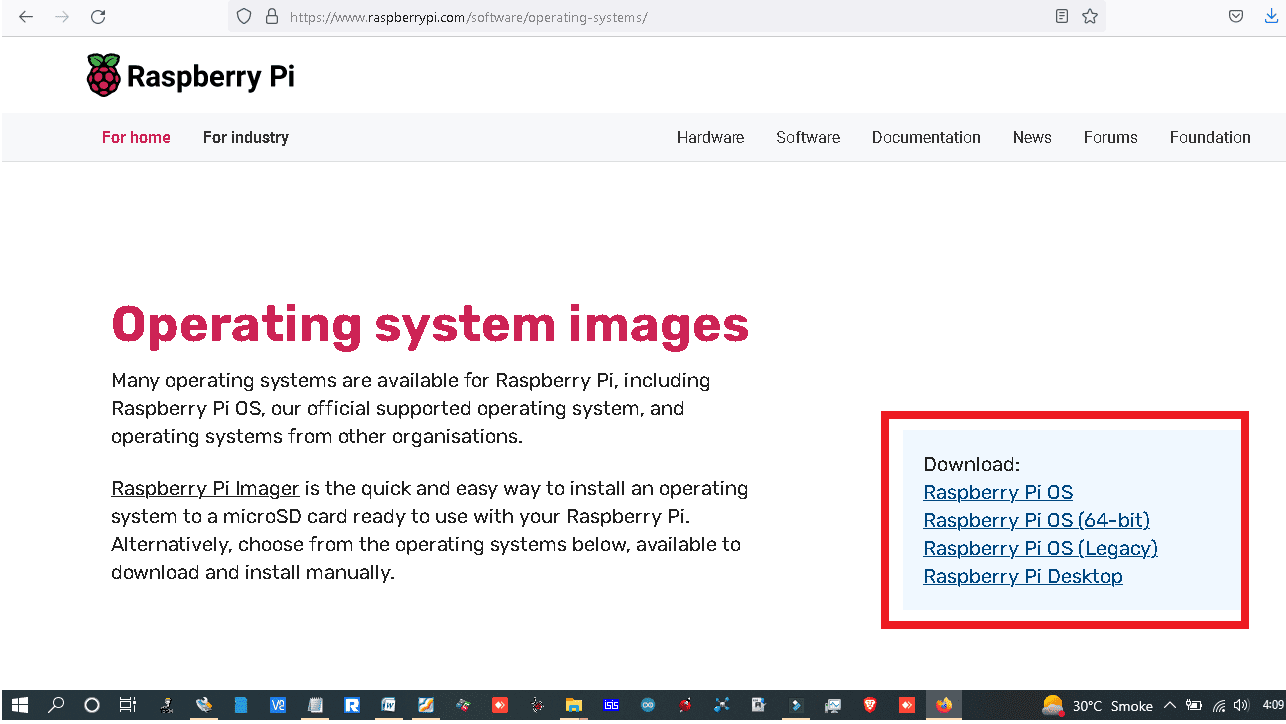Open the Hardware menu
This screenshot has height=724, width=1286.
[x=710, y=137]
